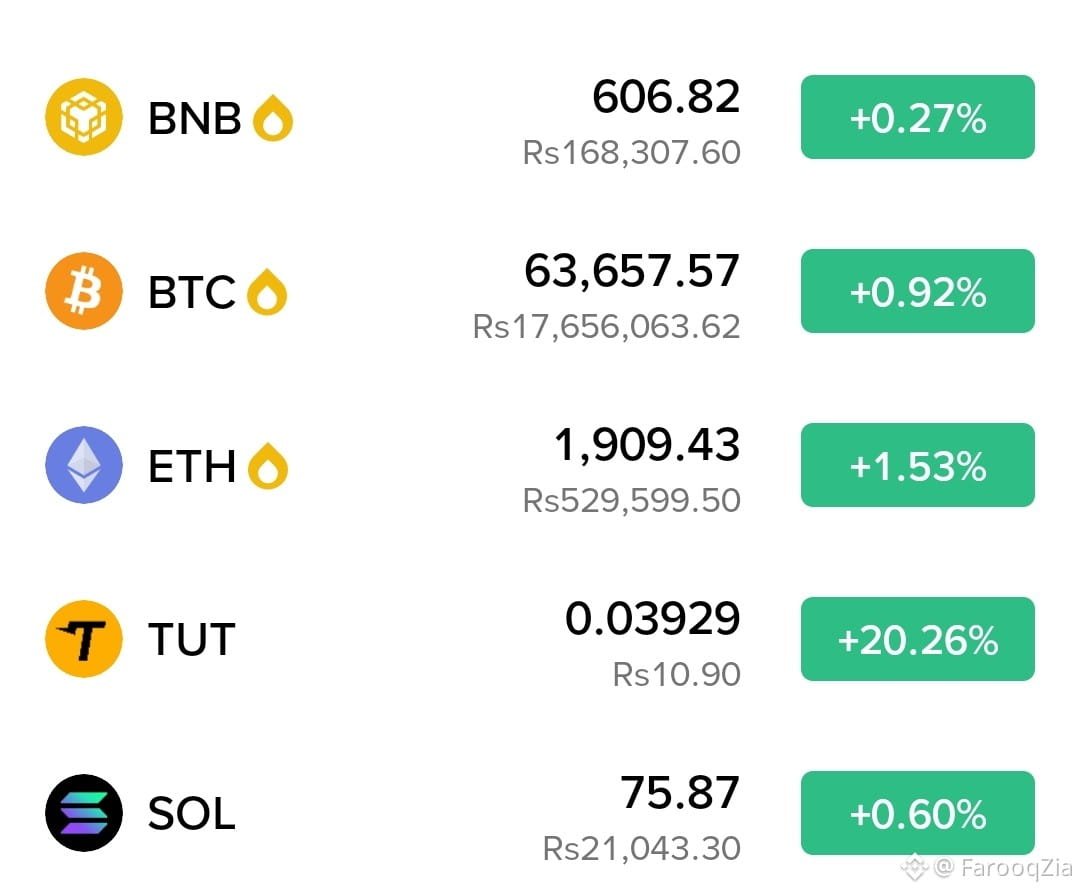Open the TUT coin logo

click(84, 639)
